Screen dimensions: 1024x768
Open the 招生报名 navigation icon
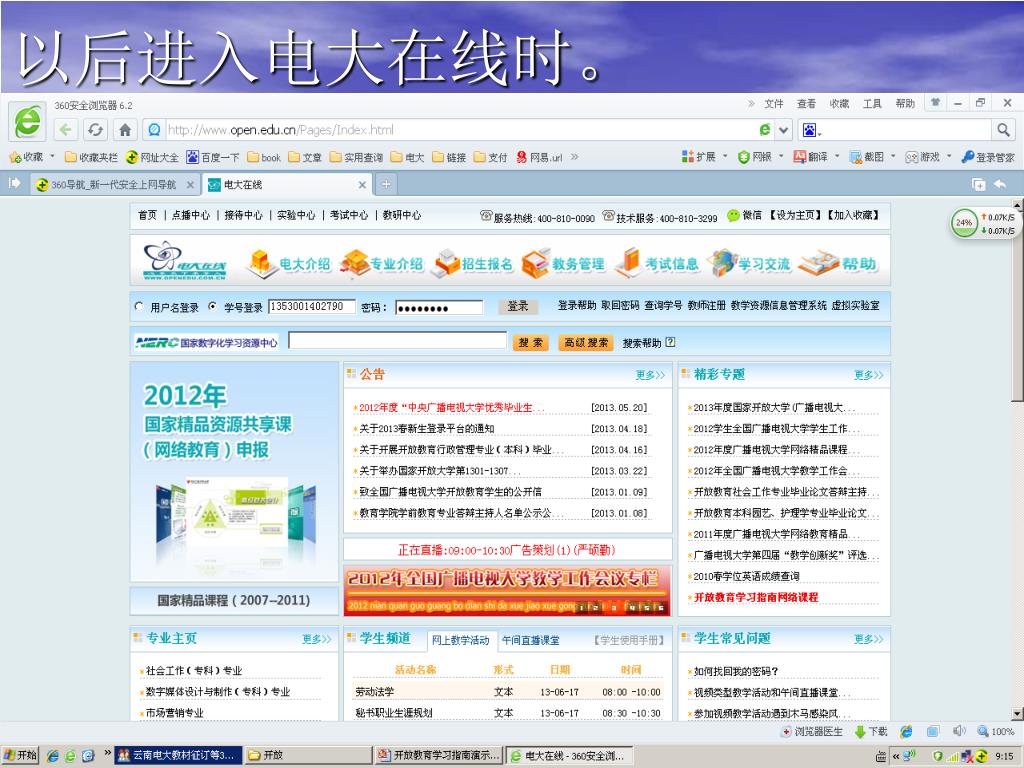coord(474,263)
